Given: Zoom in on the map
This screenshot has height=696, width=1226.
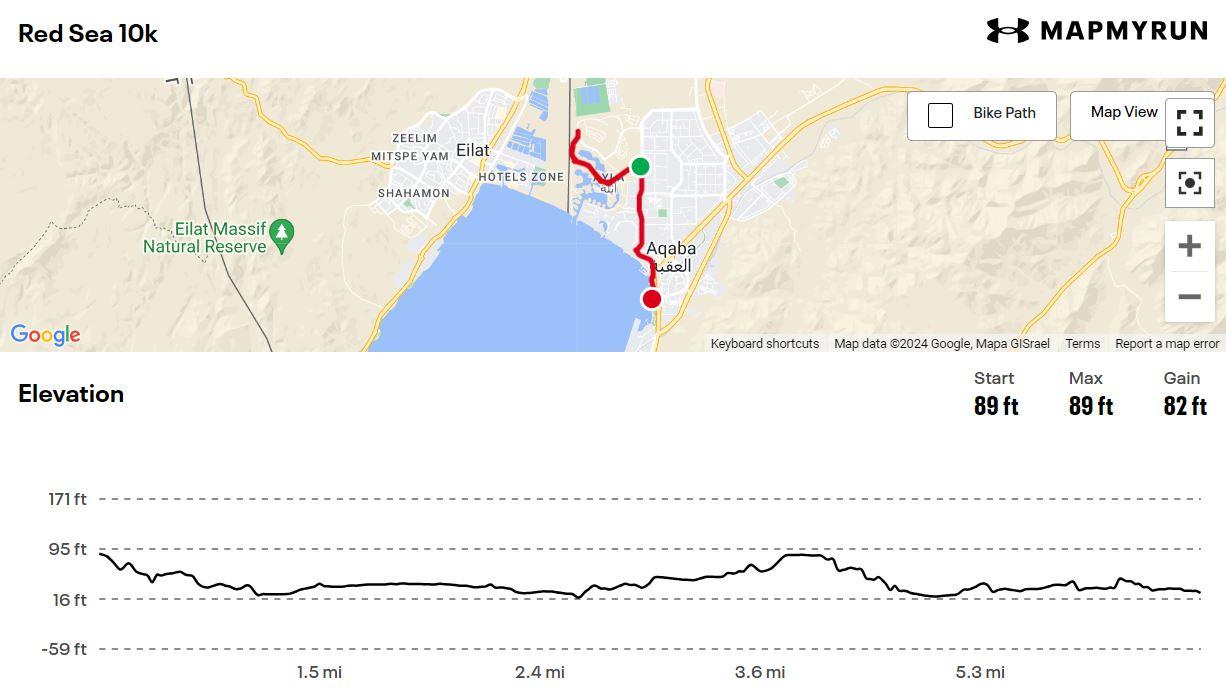Looking at the screenshot, I should click(1189, 246).
